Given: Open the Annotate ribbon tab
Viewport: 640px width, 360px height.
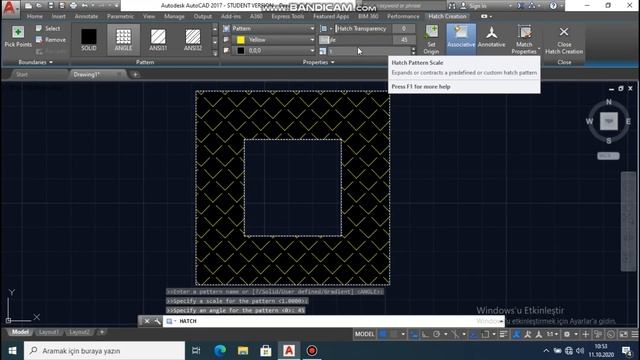Looking at the screenshot, I should (86, 16).
